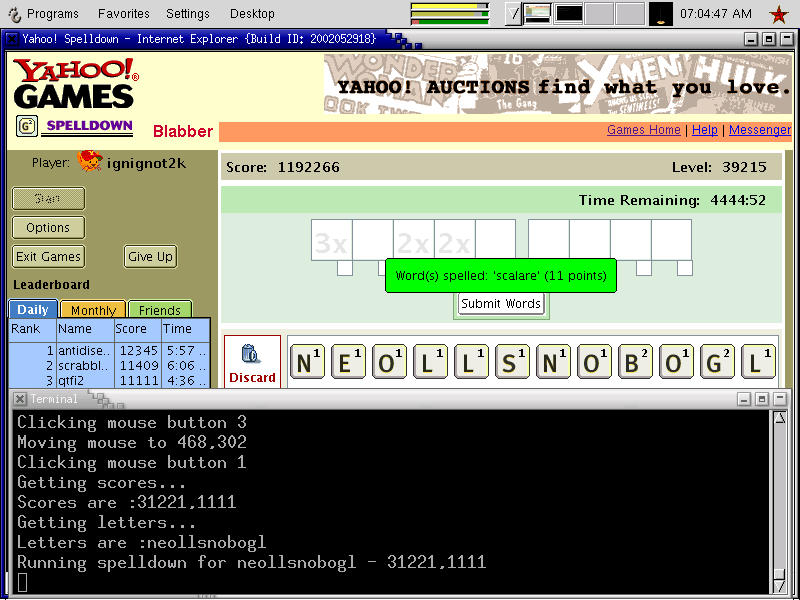Click the Name column header
Screen dimensions: 800x600
85,329
